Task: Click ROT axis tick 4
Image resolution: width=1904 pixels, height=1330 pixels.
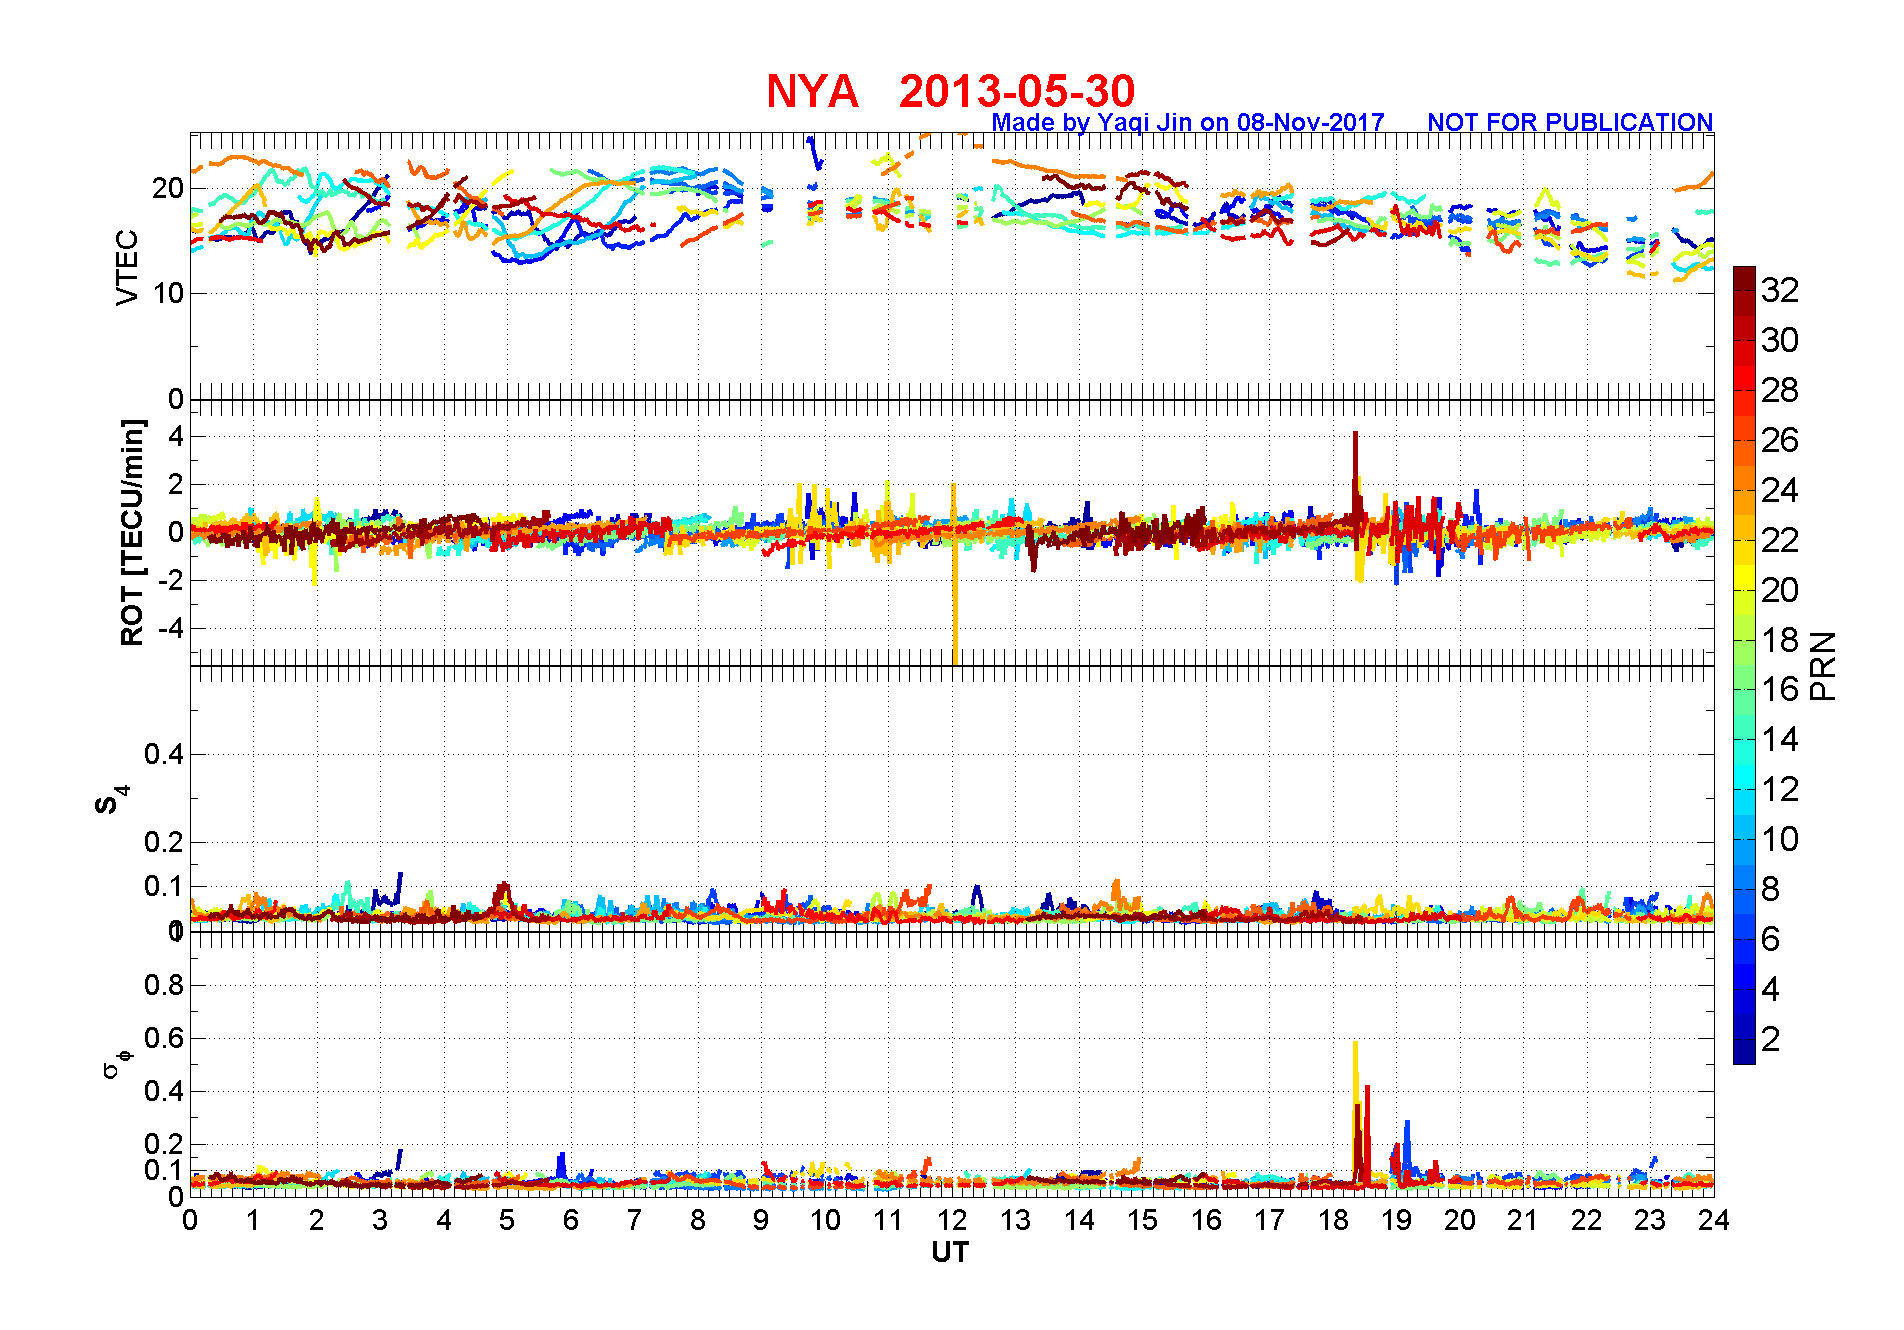Action: click(x=176, y=437)
